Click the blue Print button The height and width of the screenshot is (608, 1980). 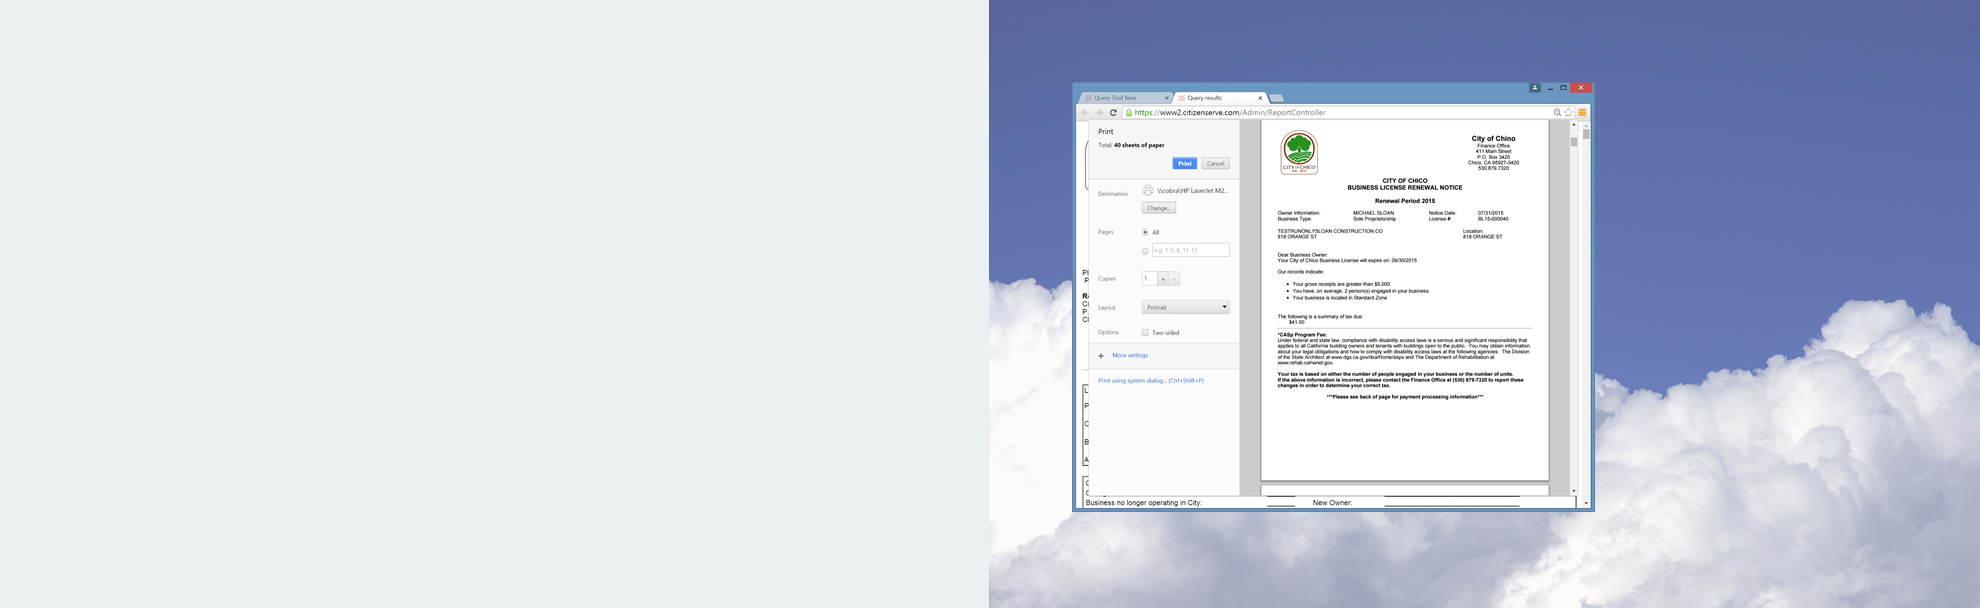1184,164
